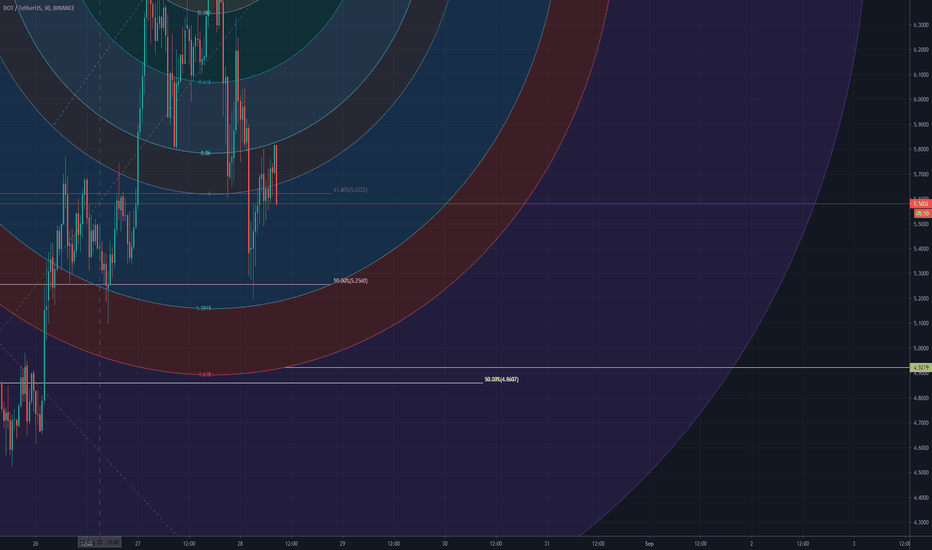
Task: Click the 6.0000 price axis label
Action: [921, 100]
